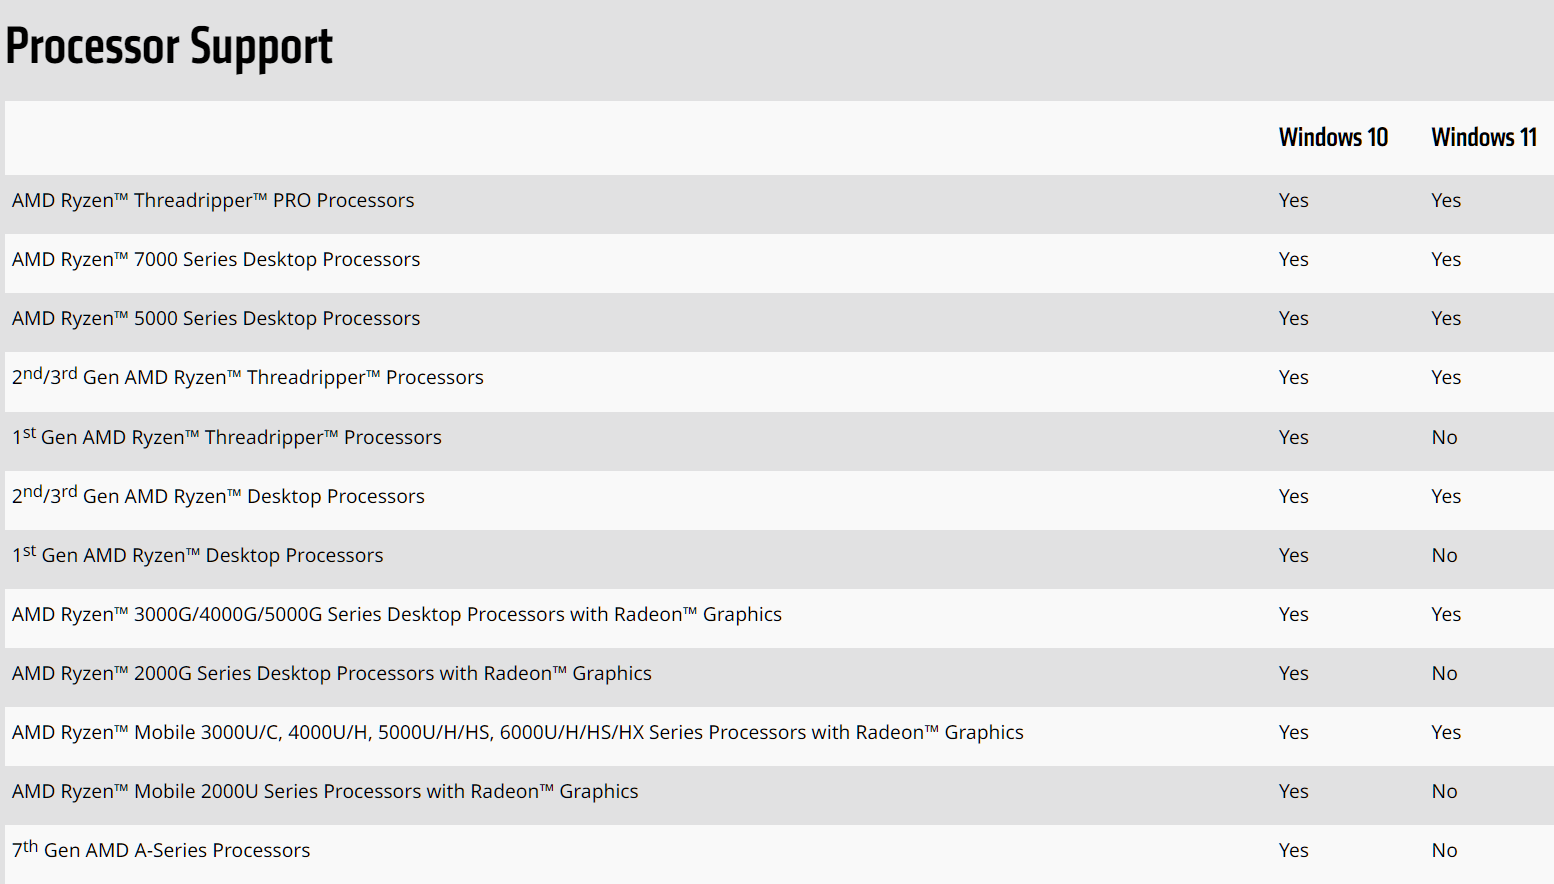Click AMD Ryzen Threadripper PRO Processors row label

tap(213, 200)
